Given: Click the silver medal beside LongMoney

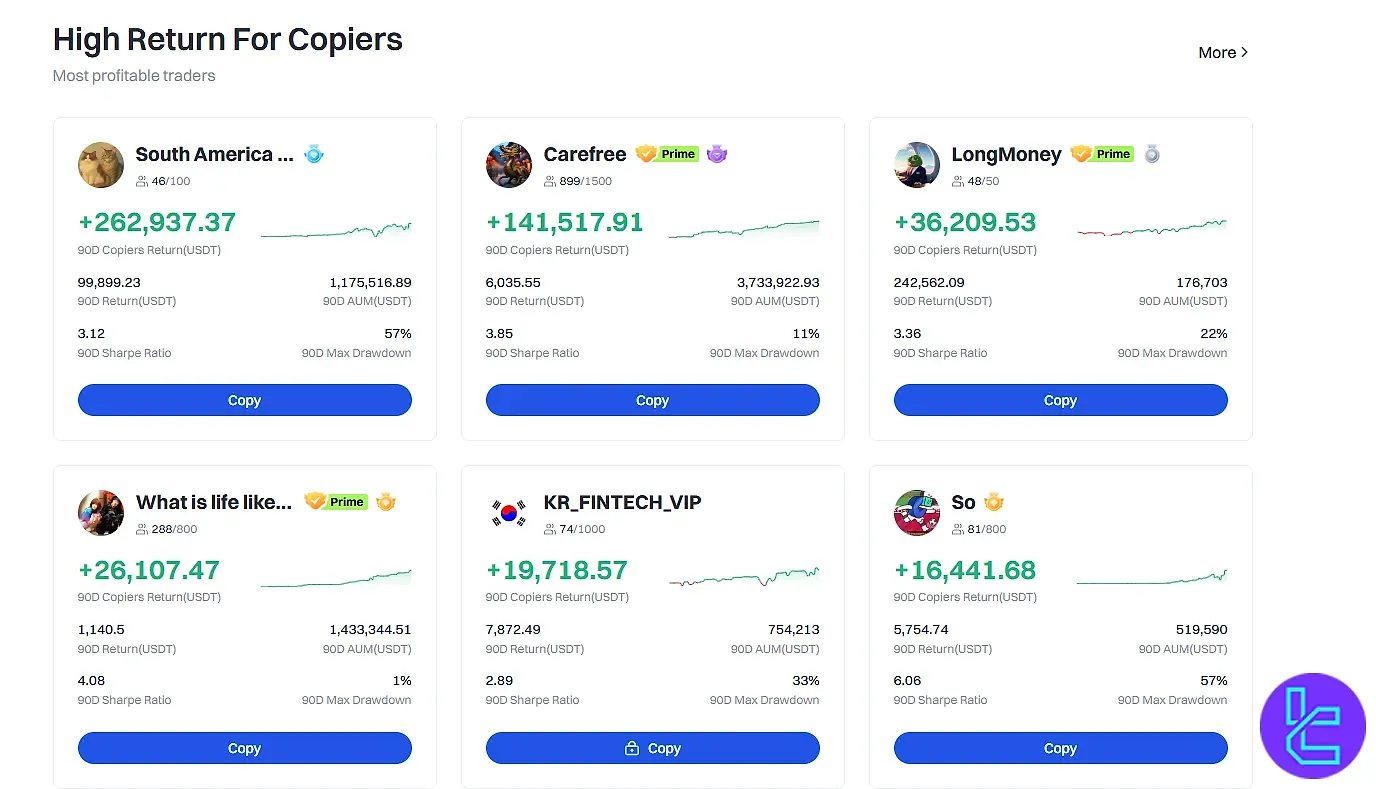Looking at the screenshot, I should click(x=1152, y=154).
